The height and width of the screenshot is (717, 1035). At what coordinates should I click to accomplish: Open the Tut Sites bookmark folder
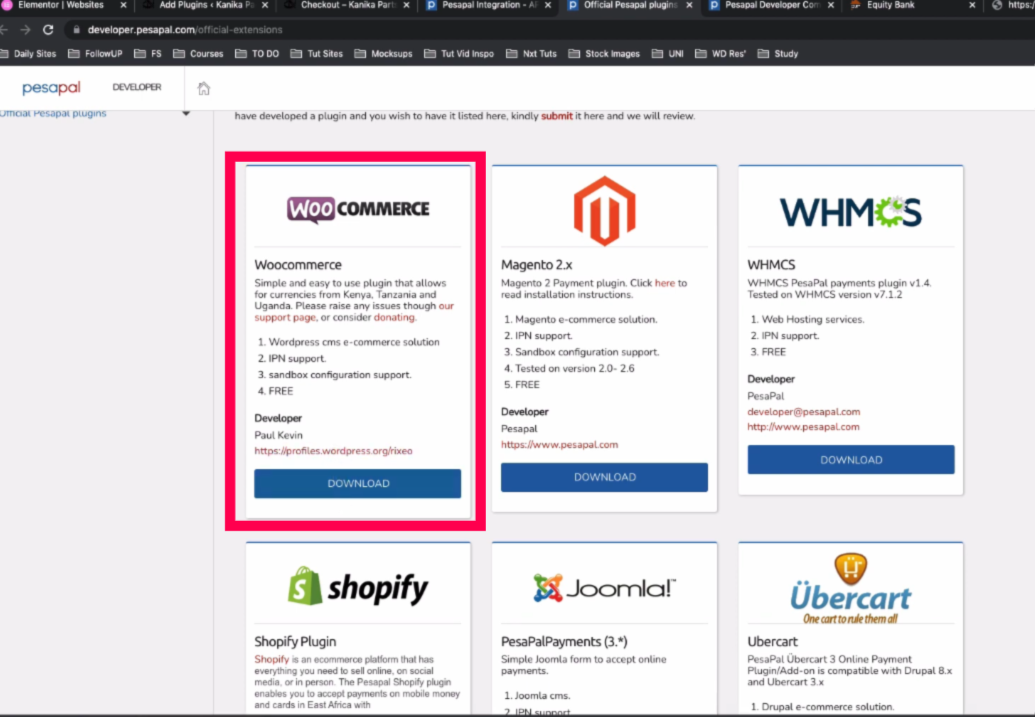(x=317, y=53)
